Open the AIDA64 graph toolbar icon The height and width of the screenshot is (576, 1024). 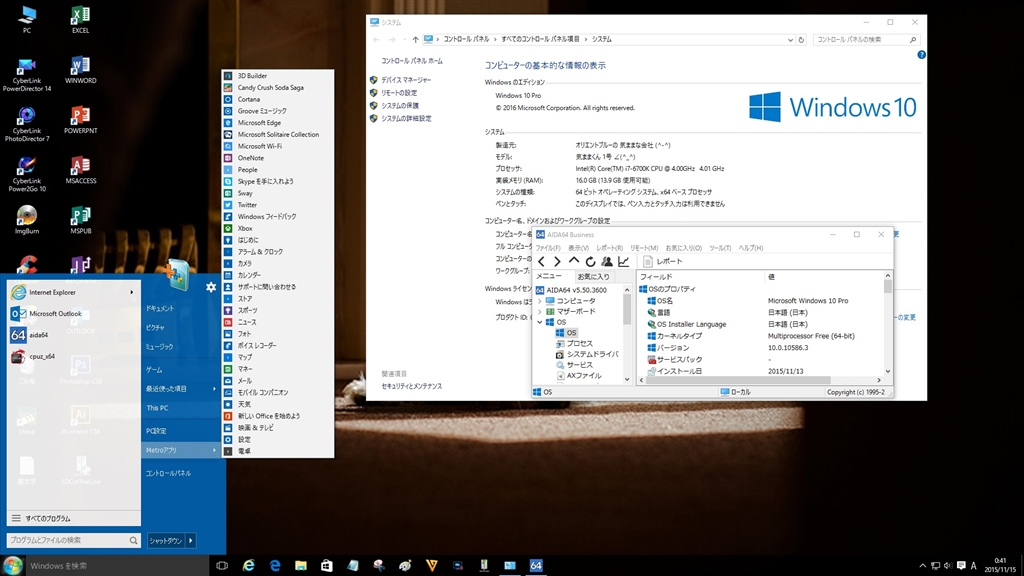pyautogui.click(x=623, y=262)
